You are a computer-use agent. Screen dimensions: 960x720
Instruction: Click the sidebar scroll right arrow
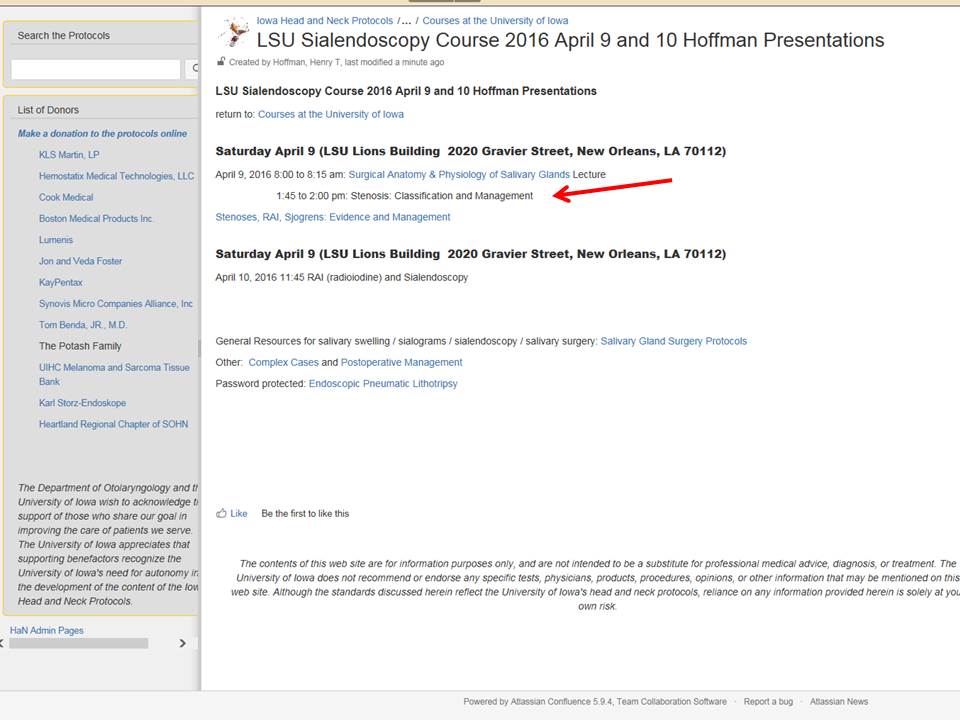pos(182,643)
